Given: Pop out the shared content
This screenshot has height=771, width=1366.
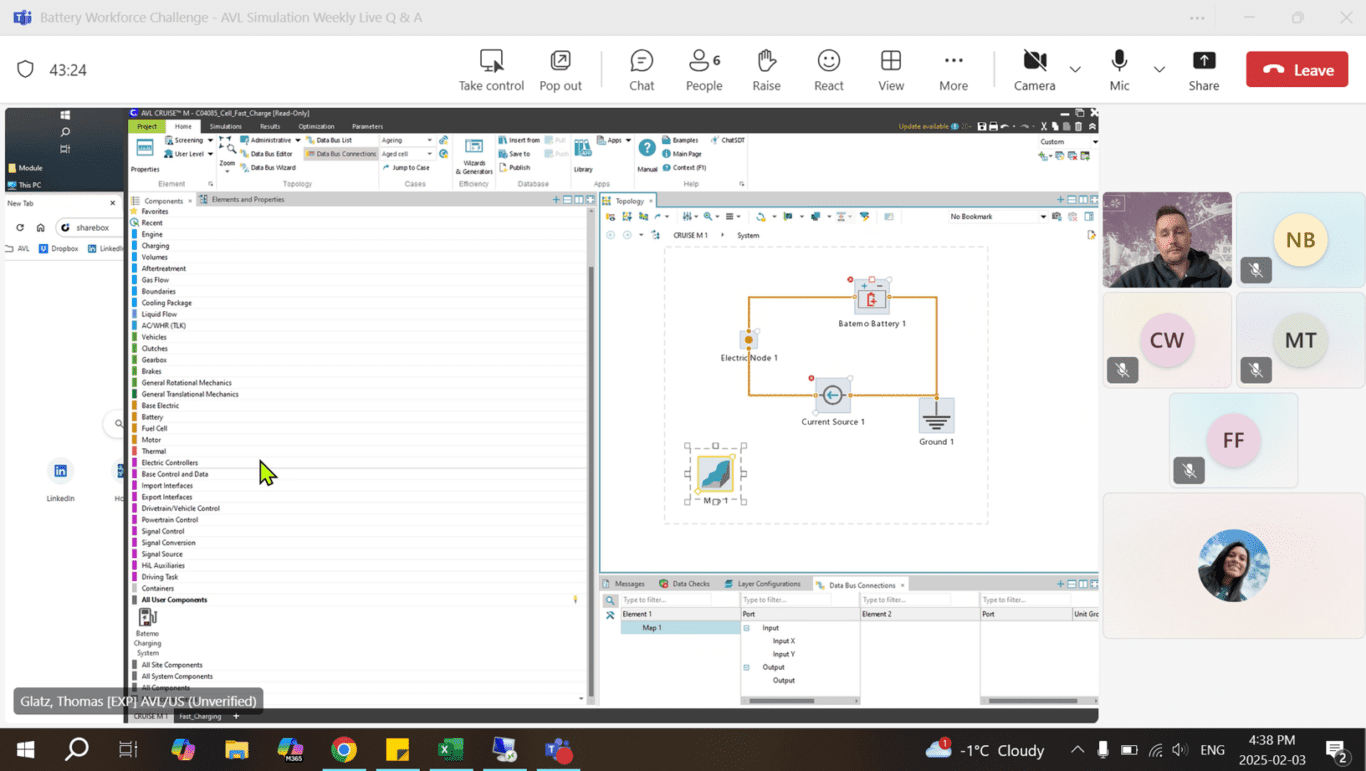Looking at the screenshot, I should tap(560, 70).
